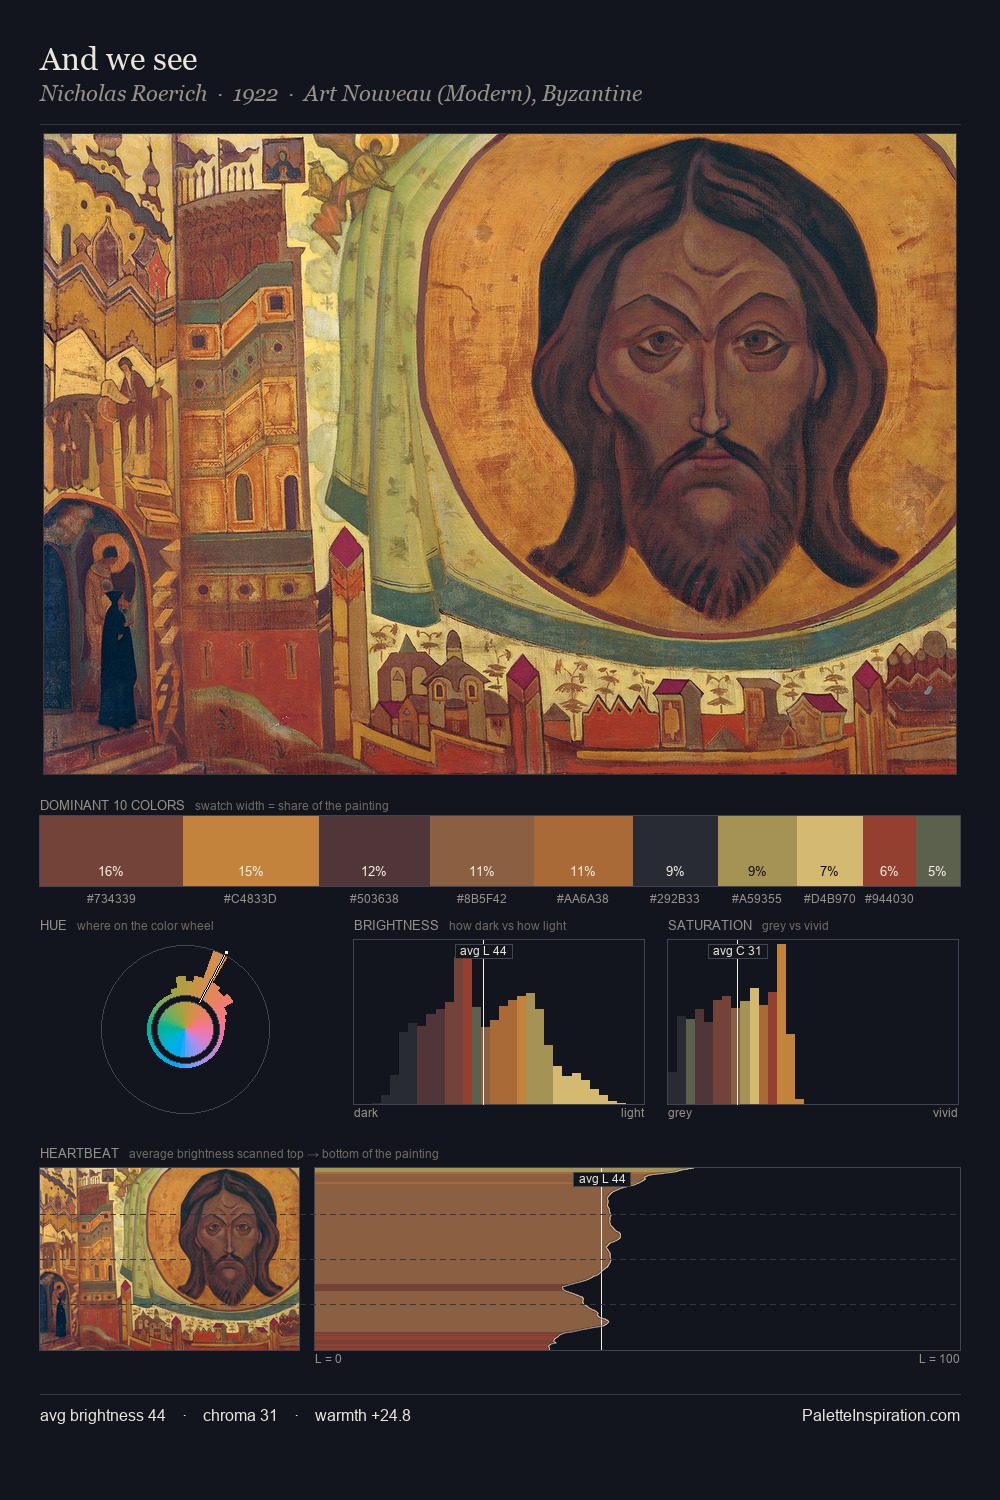Image resolution: width=1000 pixels, height=1500 pixels.
Task: Click 'how dark vs how light' caption
Action: point(508,926)
